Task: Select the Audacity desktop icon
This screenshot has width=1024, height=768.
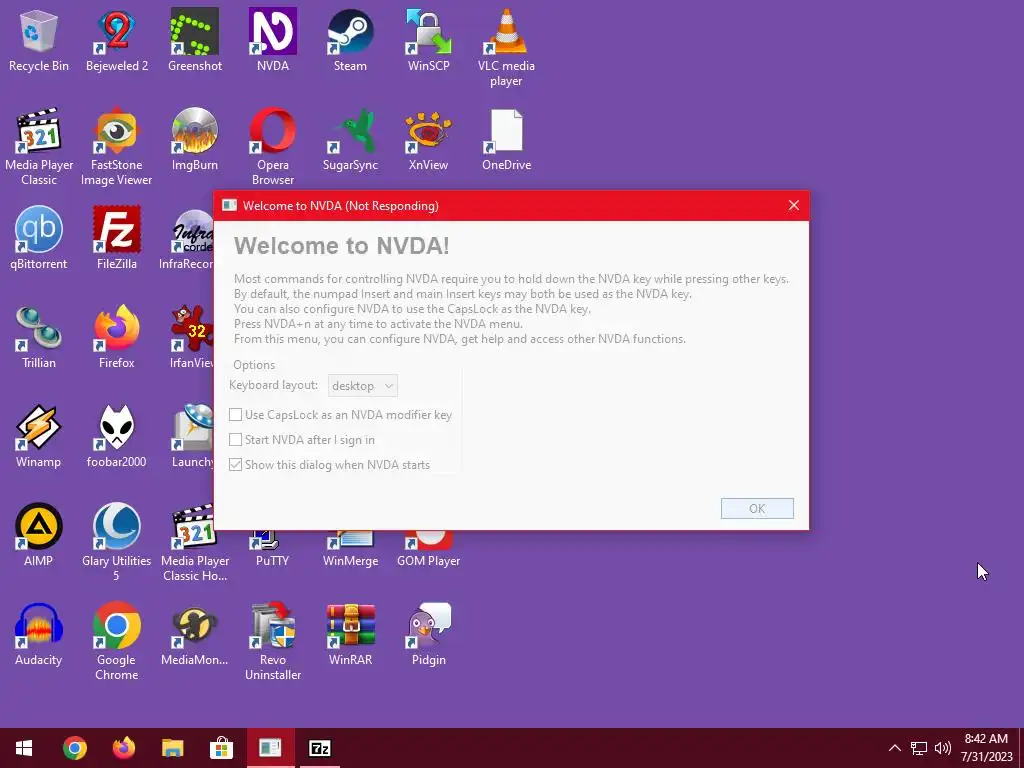Action: (x=39, y=634)
